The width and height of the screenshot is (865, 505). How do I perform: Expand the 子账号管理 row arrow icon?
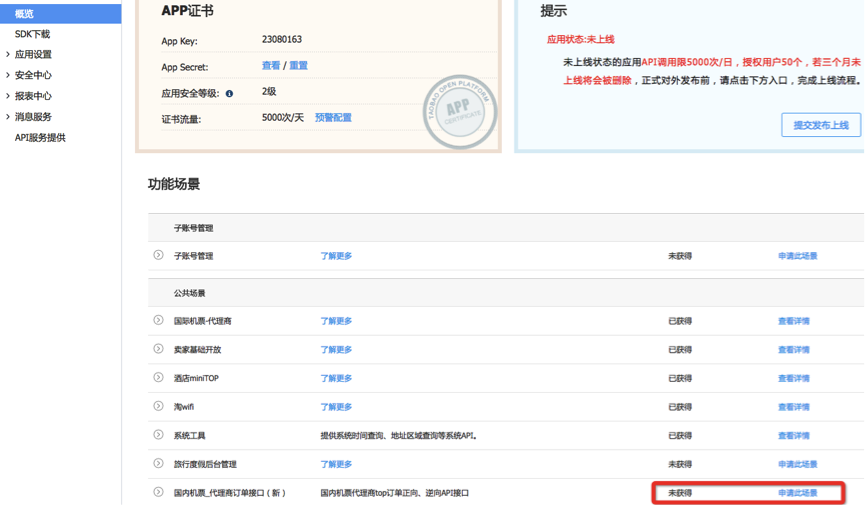pos(158,255)
